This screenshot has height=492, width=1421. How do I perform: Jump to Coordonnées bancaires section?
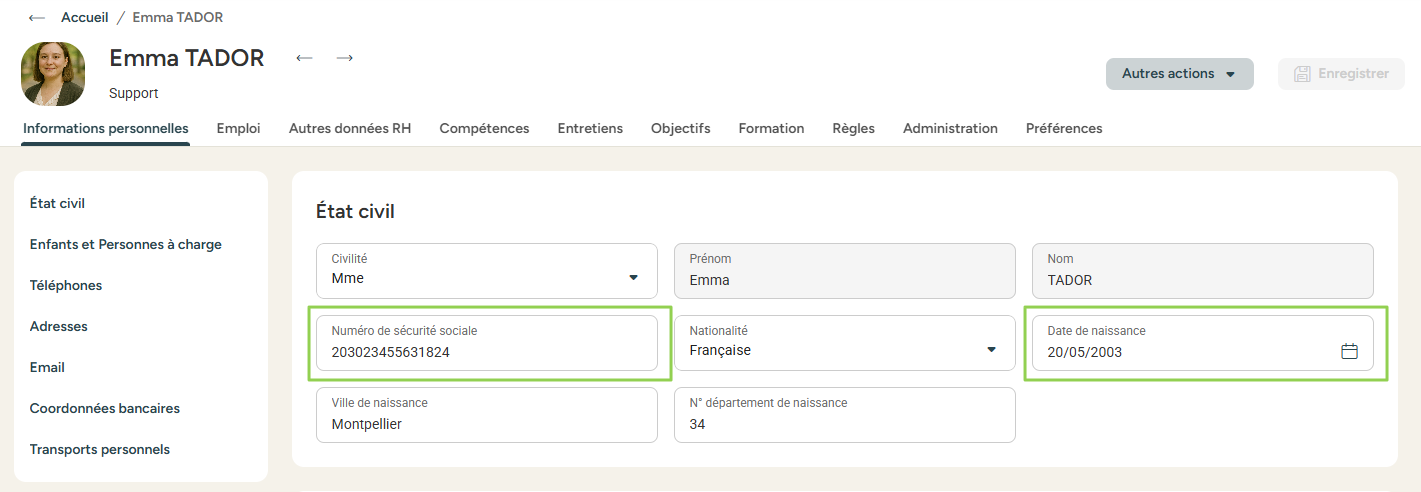point(105,408)
